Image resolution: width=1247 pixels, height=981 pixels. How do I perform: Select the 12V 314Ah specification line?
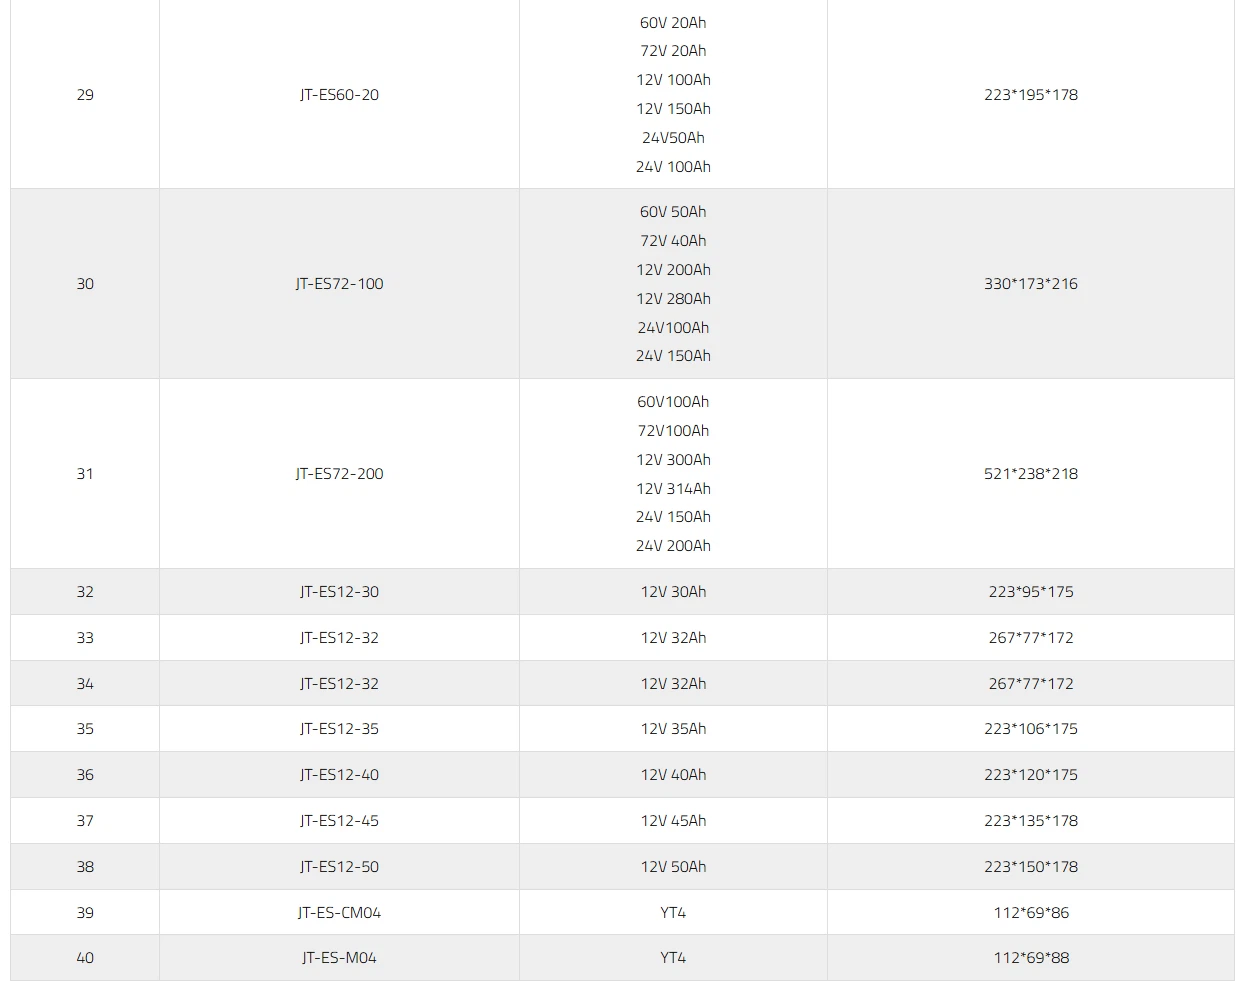[673, 489]
